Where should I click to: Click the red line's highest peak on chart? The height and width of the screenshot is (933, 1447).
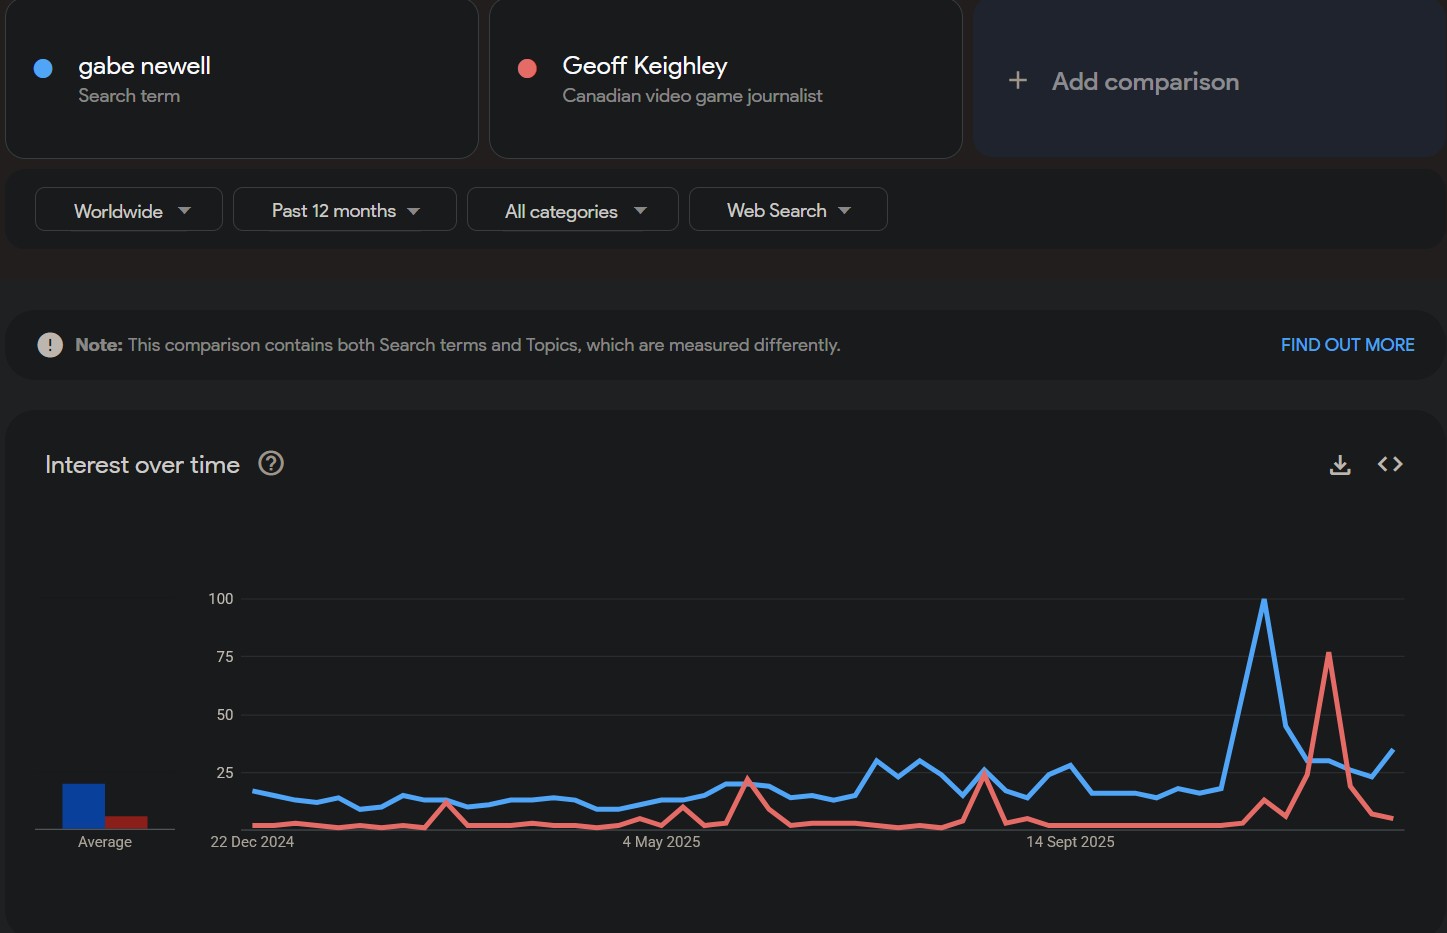[x=1328, y=654]
